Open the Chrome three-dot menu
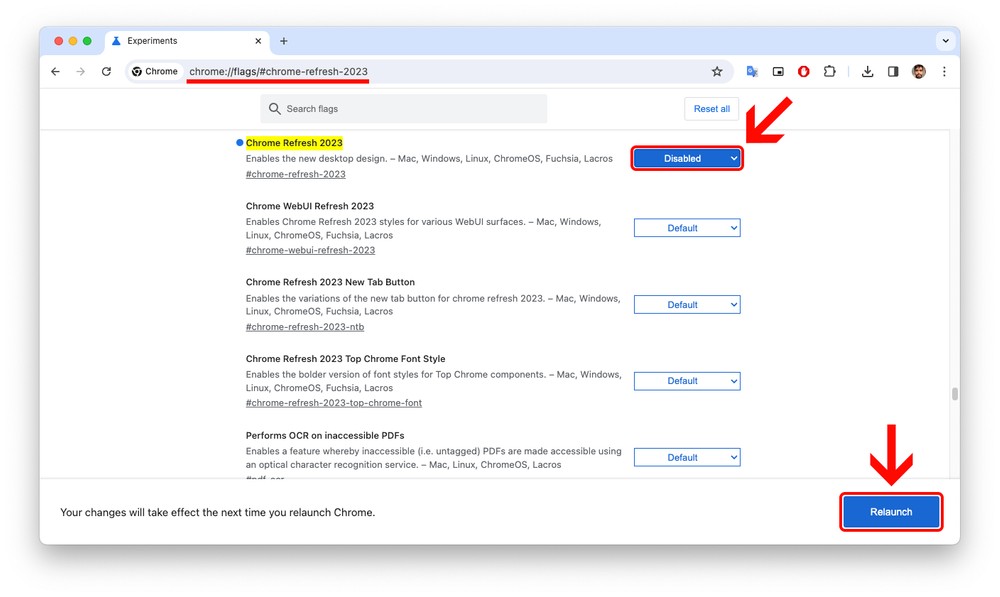Screen dimensions: 1000x597 pos(944,71)
